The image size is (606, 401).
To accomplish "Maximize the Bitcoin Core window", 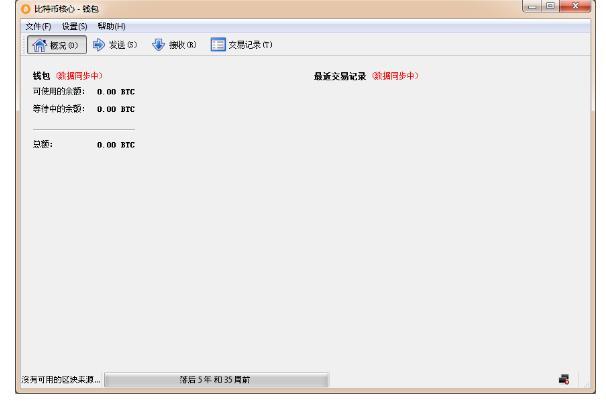I will click(550, 6).
